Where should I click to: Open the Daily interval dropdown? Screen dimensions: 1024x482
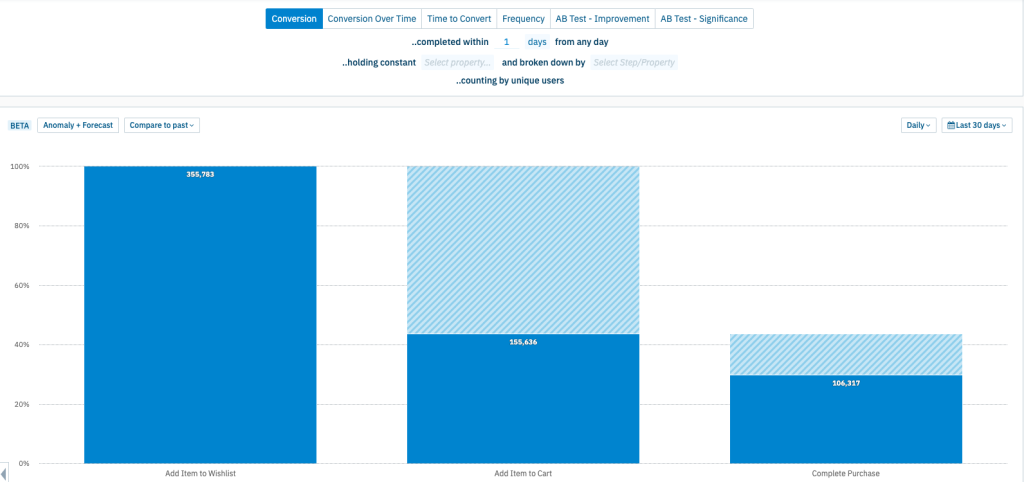[919, 125]
